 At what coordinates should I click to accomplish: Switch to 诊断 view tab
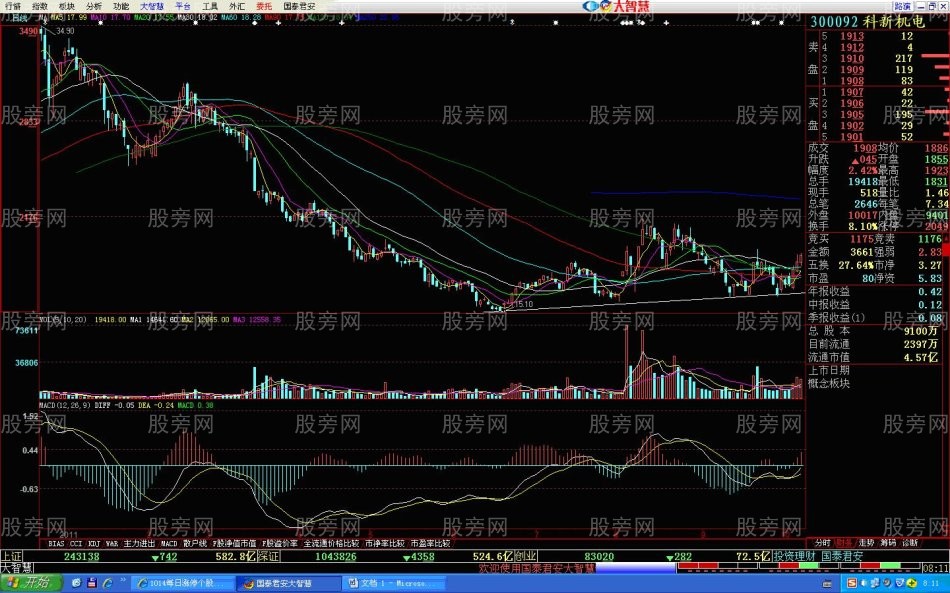909,543
